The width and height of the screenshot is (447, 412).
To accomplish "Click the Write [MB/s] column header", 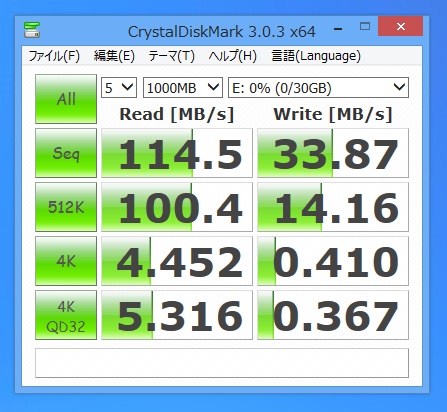I will (333, 115).
